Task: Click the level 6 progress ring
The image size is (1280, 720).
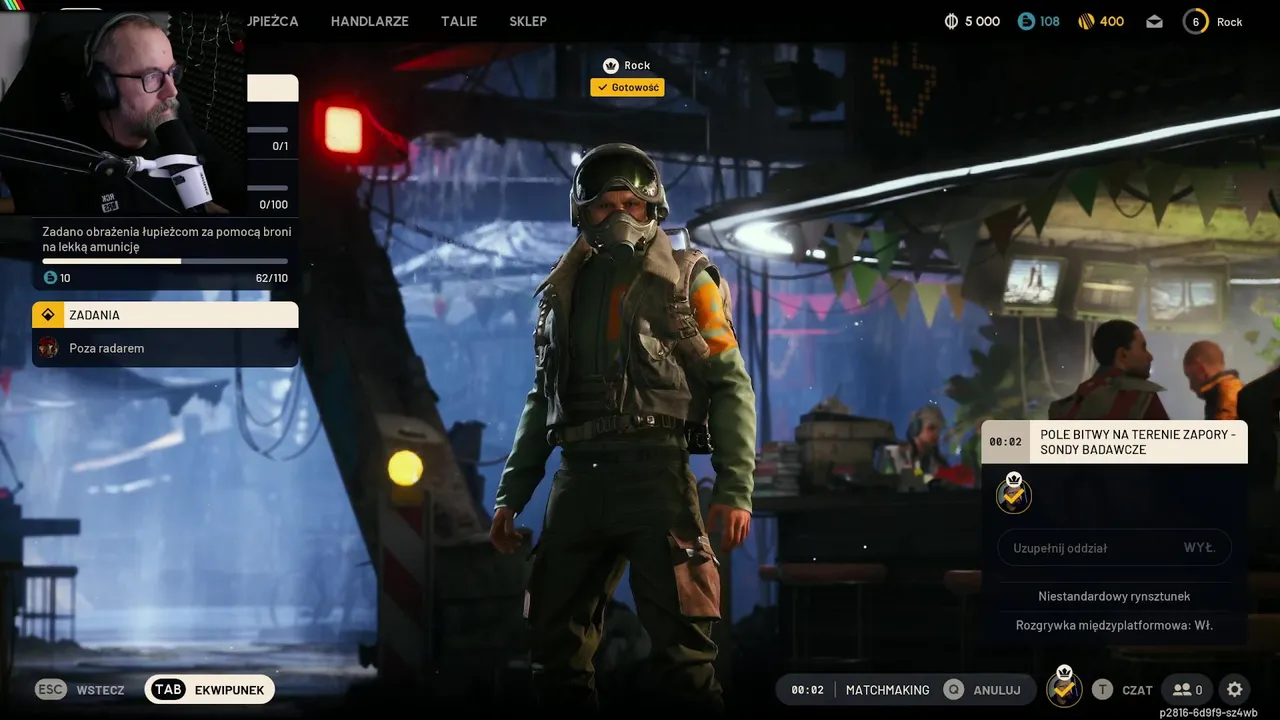Action: tap(1196, 21)
